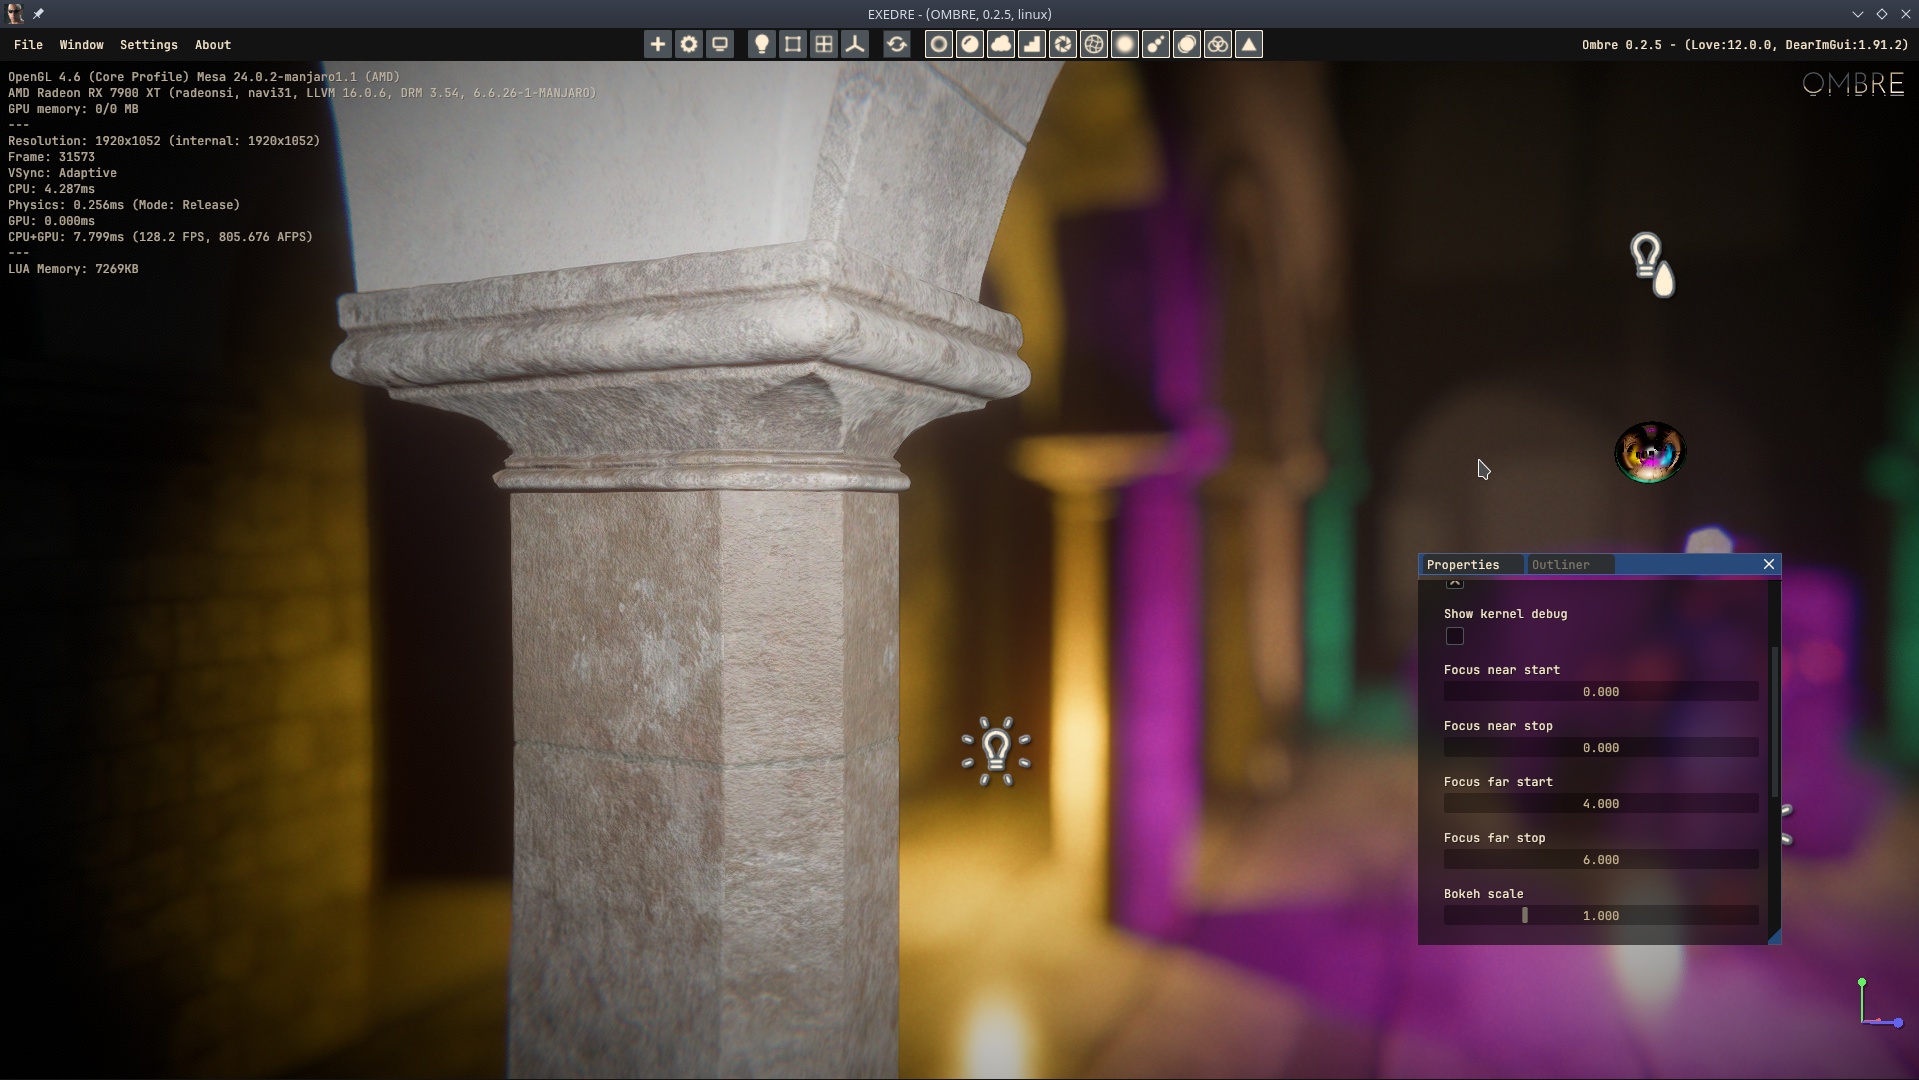Click the refresh arrows toolbar icon

click(x=897, y=44)
